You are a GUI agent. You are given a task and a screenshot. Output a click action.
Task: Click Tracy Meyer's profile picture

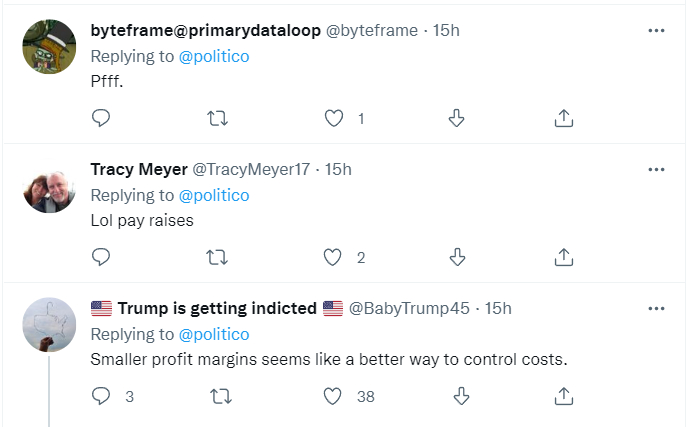point(49,185)
